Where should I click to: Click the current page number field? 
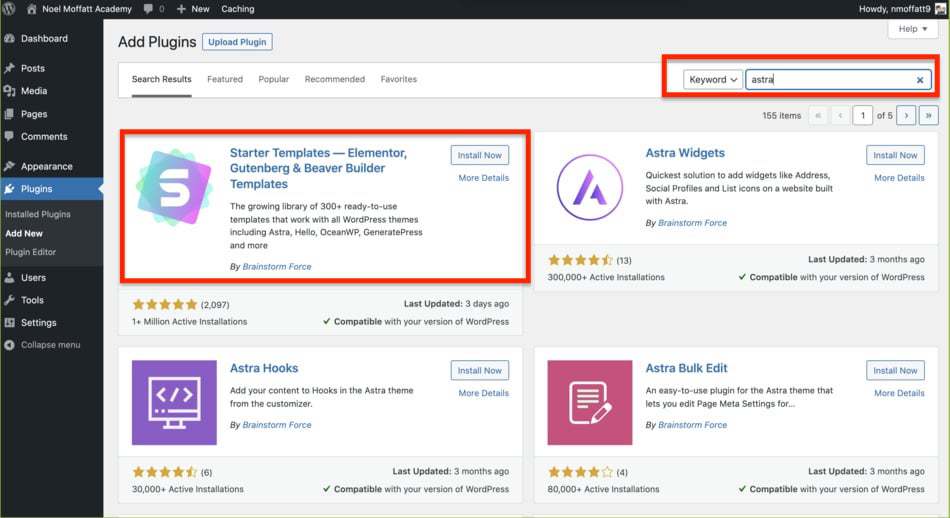862,115
